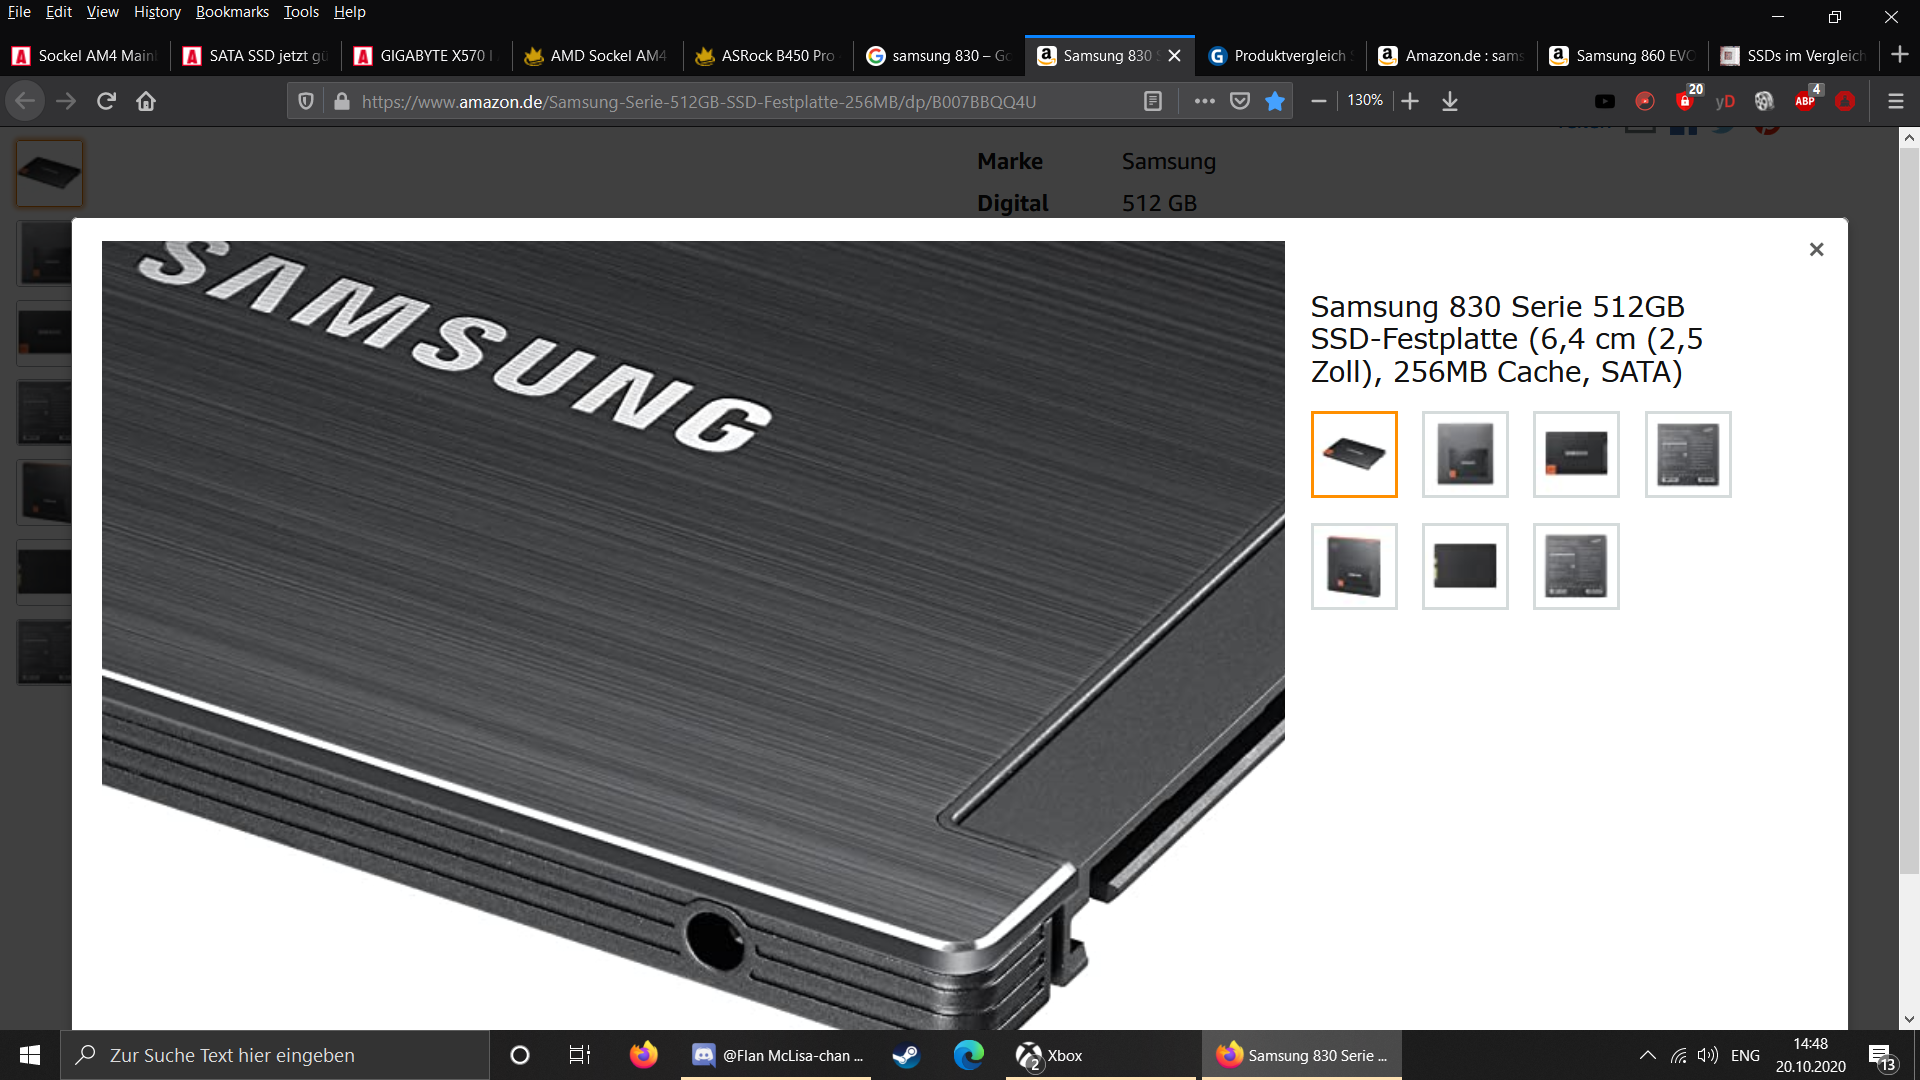Screen dimensions: 1920x1080
Task: Go to the Firefox home page icon
Action: pyautogui.click(x=146, y=101)
